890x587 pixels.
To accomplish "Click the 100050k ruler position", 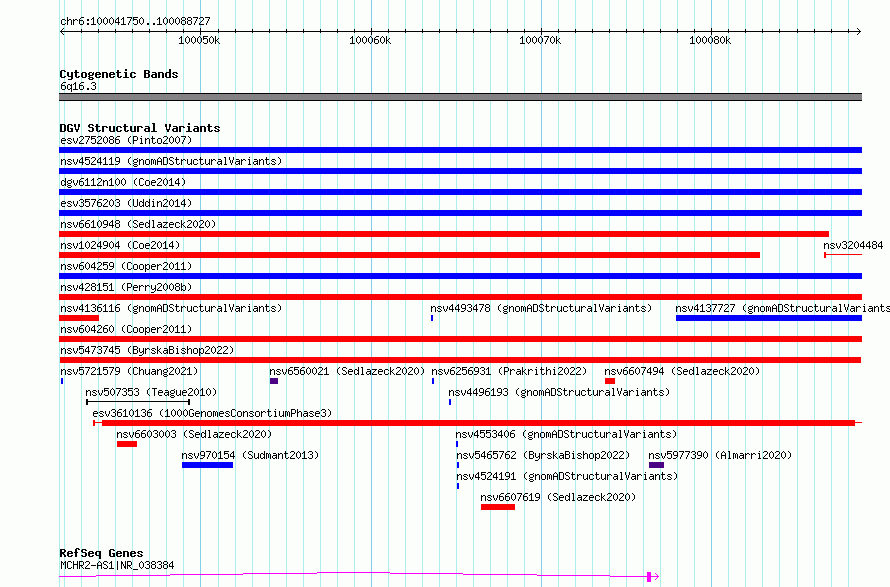I will coord(199,40).
